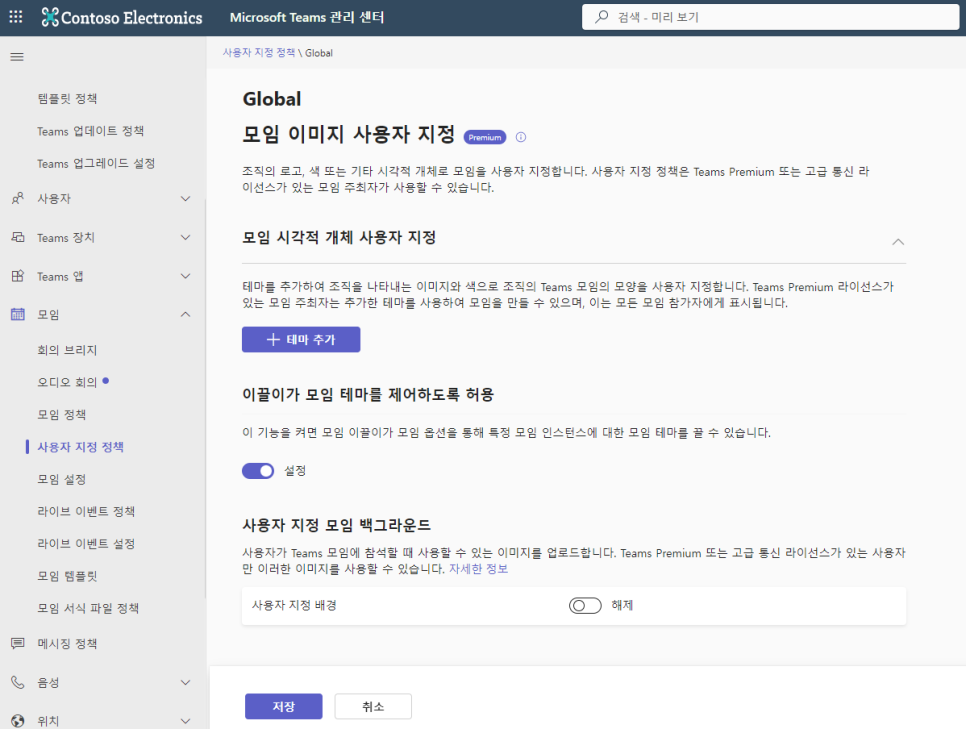The image size is (966, 729).
Task: Open 모임 서식 파일 정책 page
Action: (88, 608)
